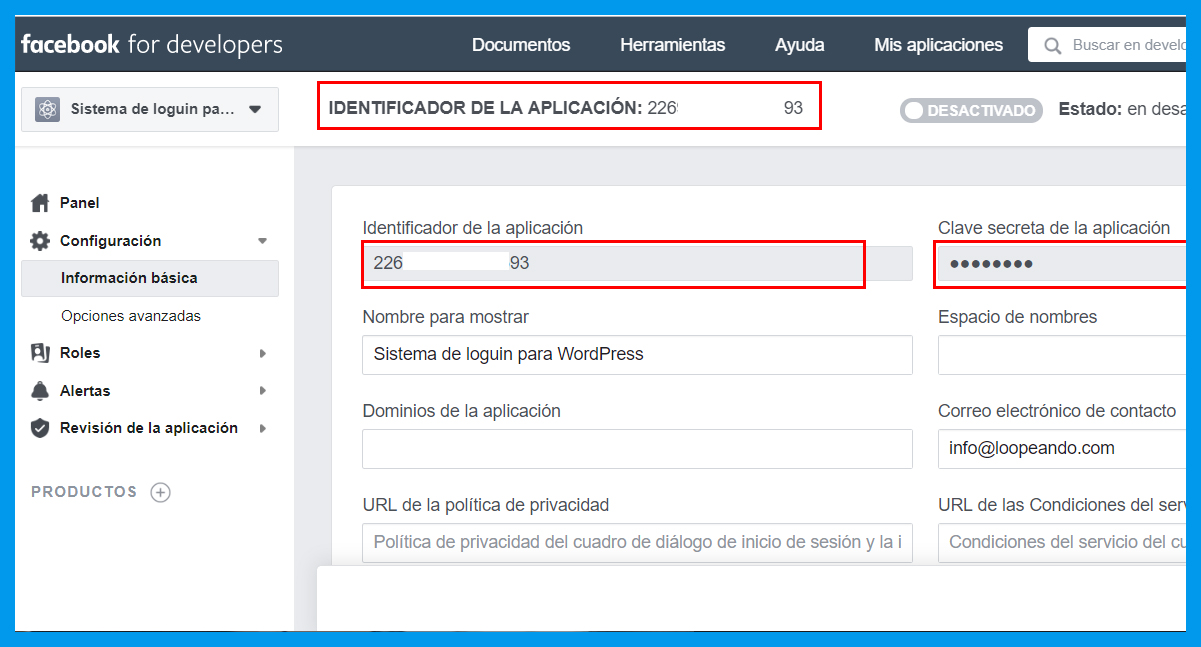The height and width of the screenshot is (647, 1201).
Task: Click the Clave secreta de la aplicación field
Action: (1062, 264)
